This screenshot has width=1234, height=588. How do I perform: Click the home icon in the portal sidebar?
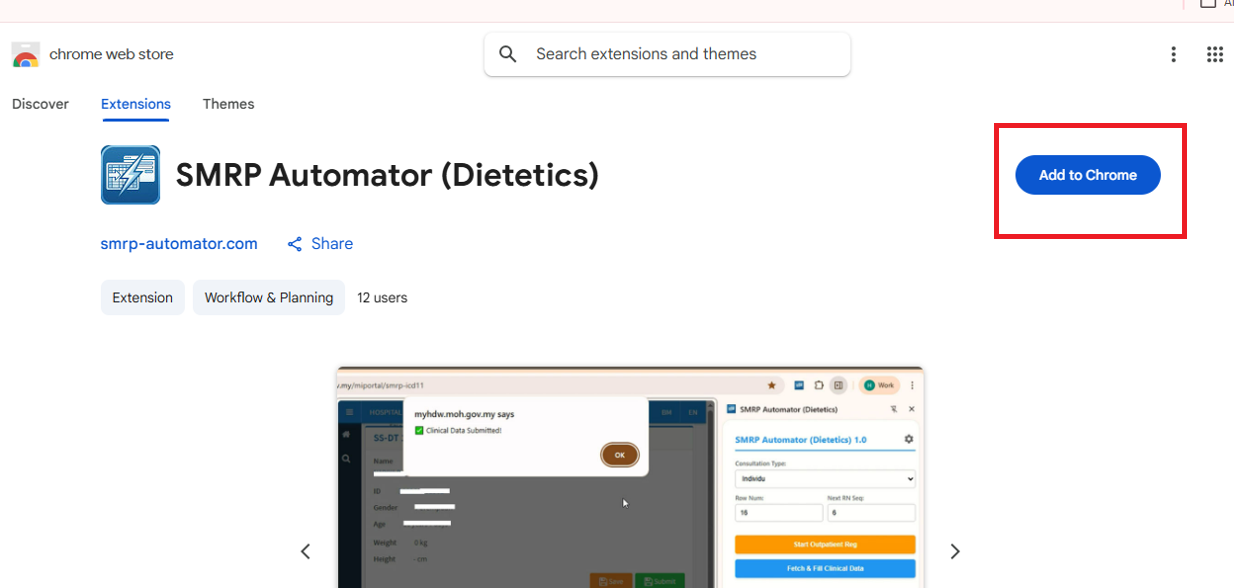click(346, 435)
